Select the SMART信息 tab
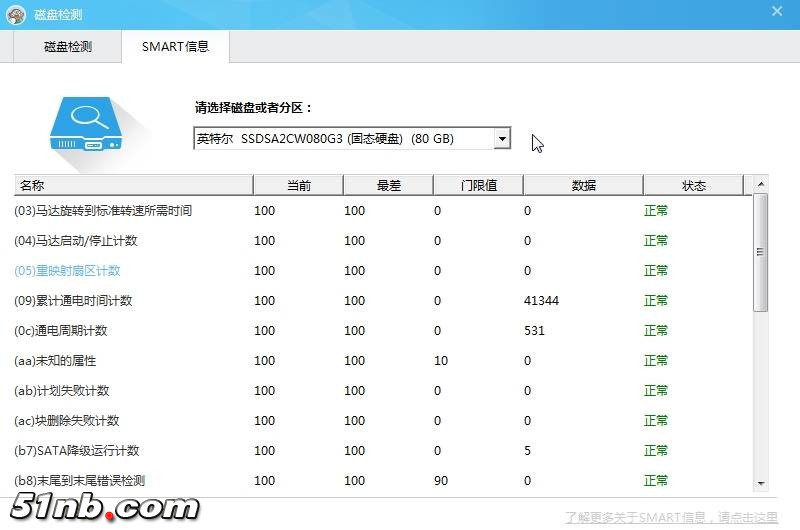800x530 pixels. [x=175, y=47]
